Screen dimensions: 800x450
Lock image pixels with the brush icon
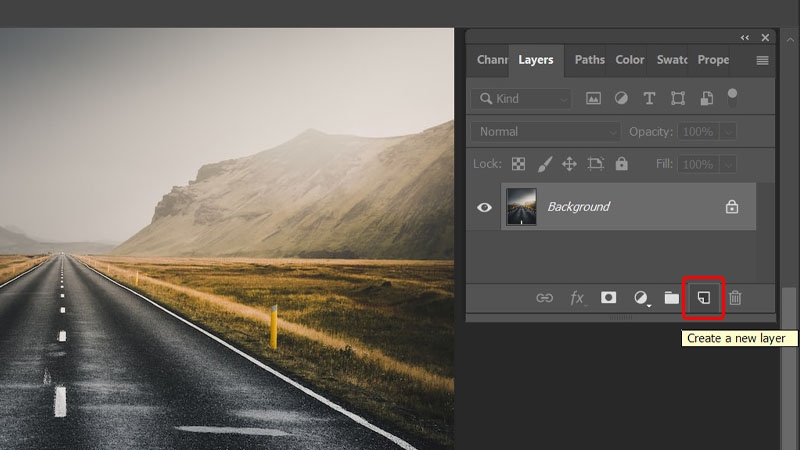[x=544, y=164]
